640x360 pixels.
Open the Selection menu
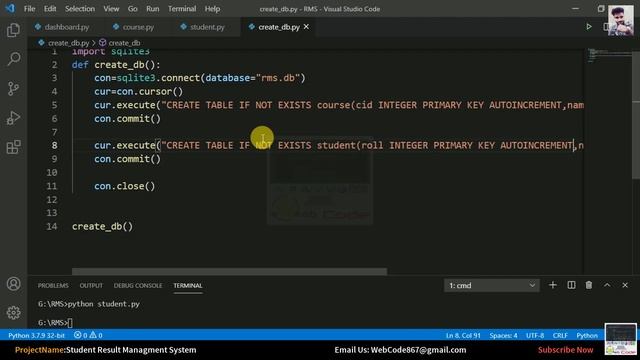click(80, 9)
